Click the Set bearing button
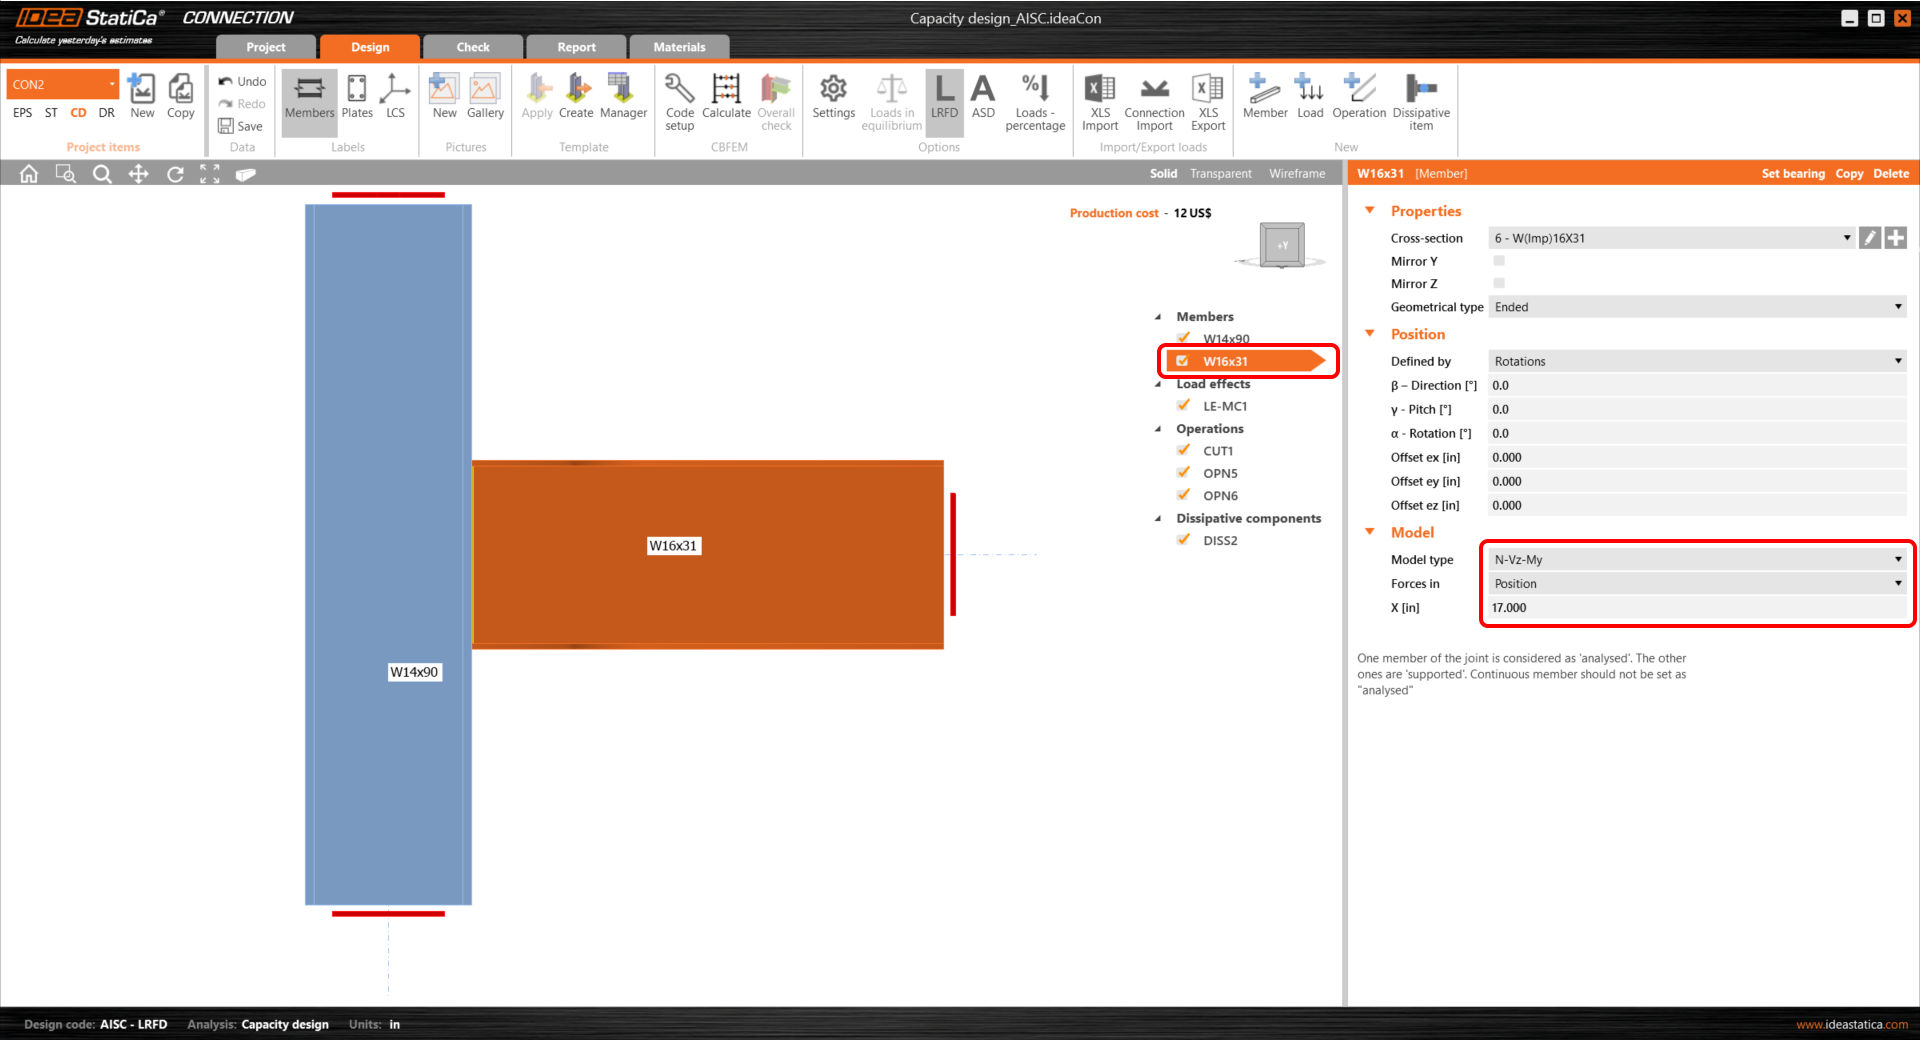This screenshot has height=1040, width=1920. point(1793,173)
